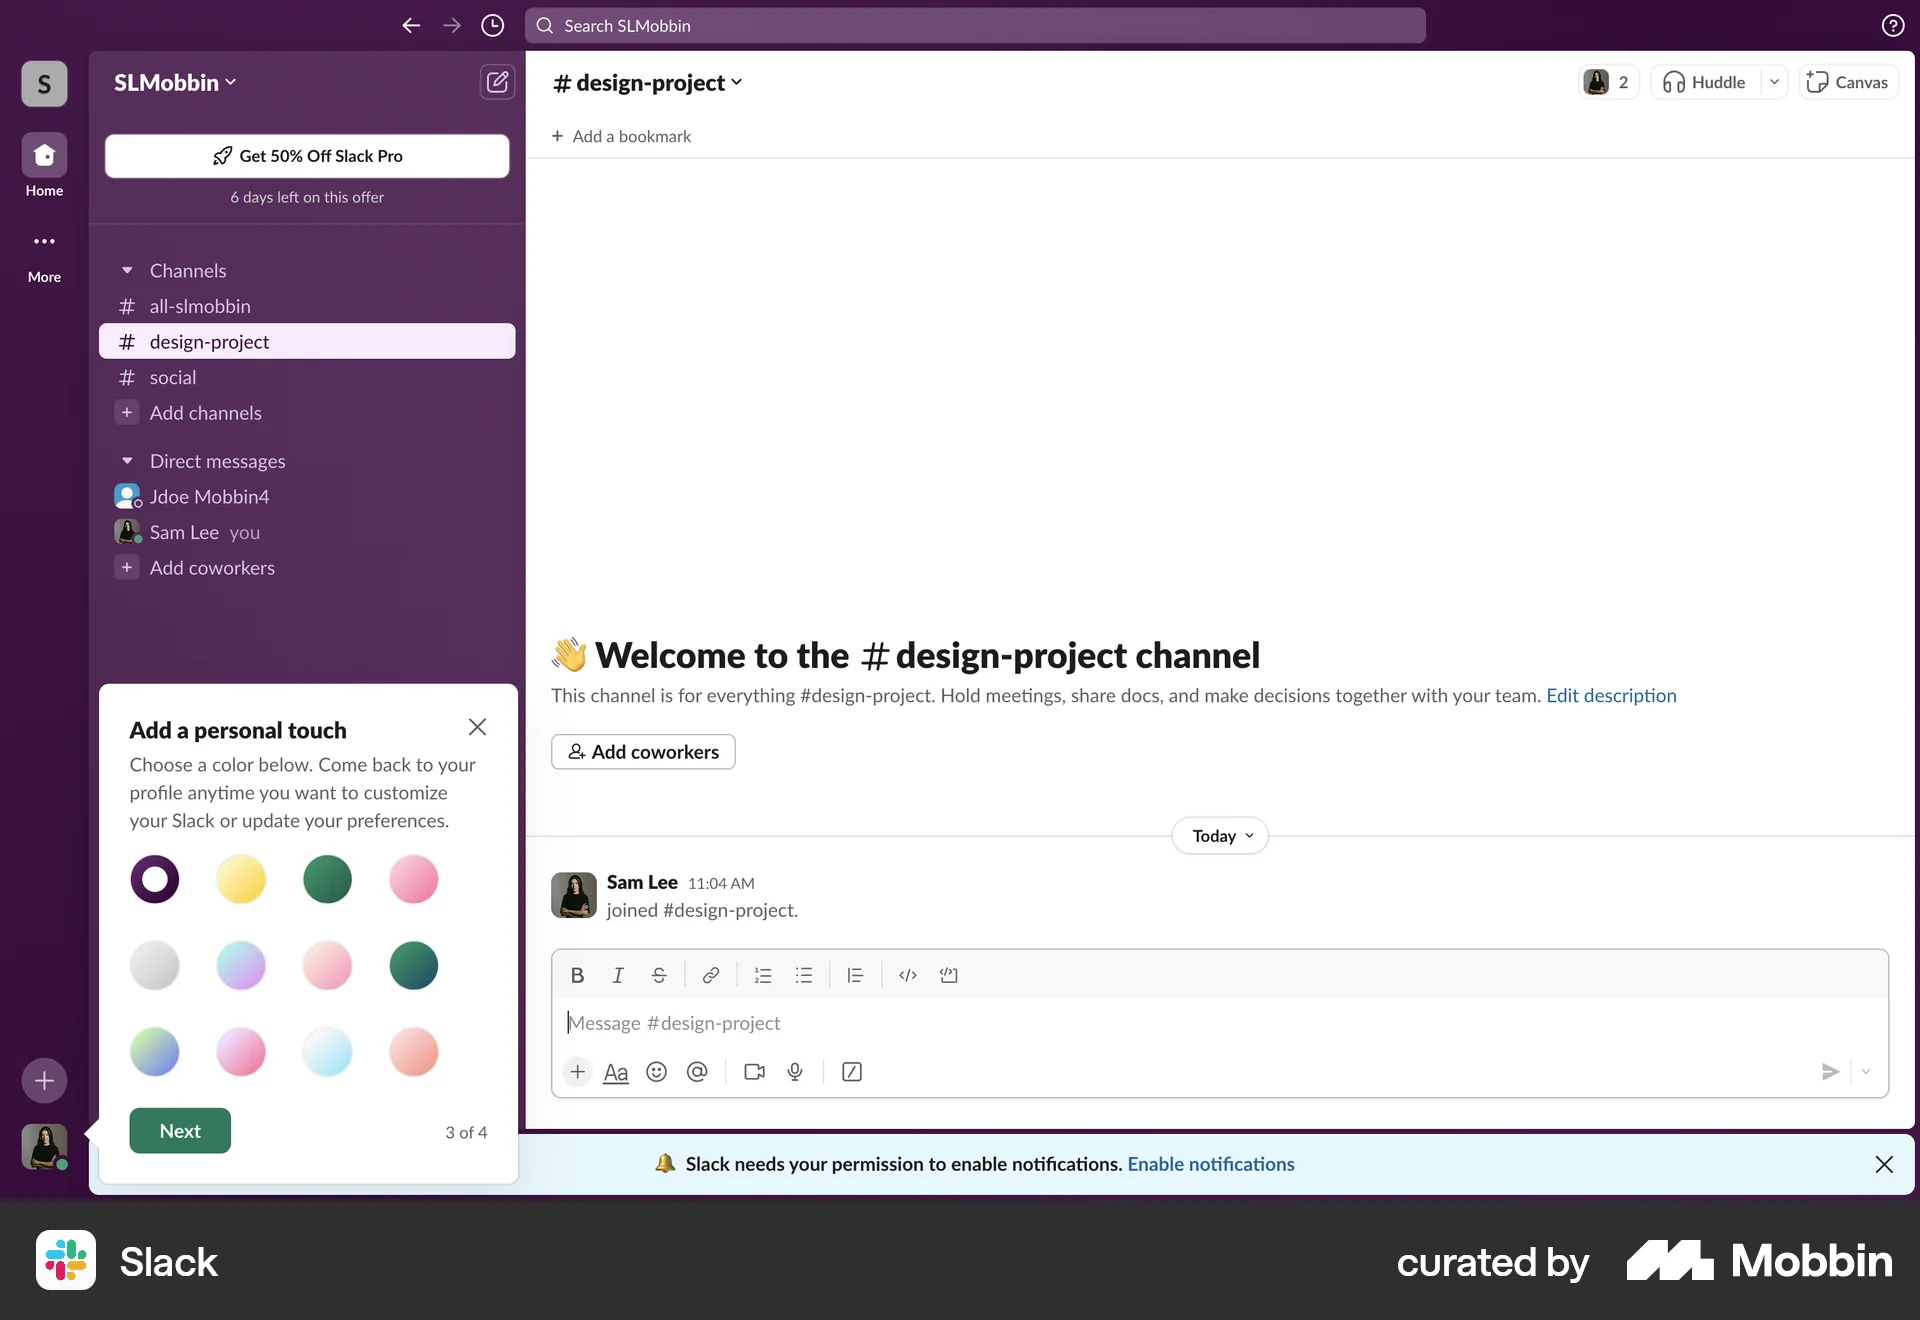
Task: Start a video clip from the composer
Action: [755, 1071]
